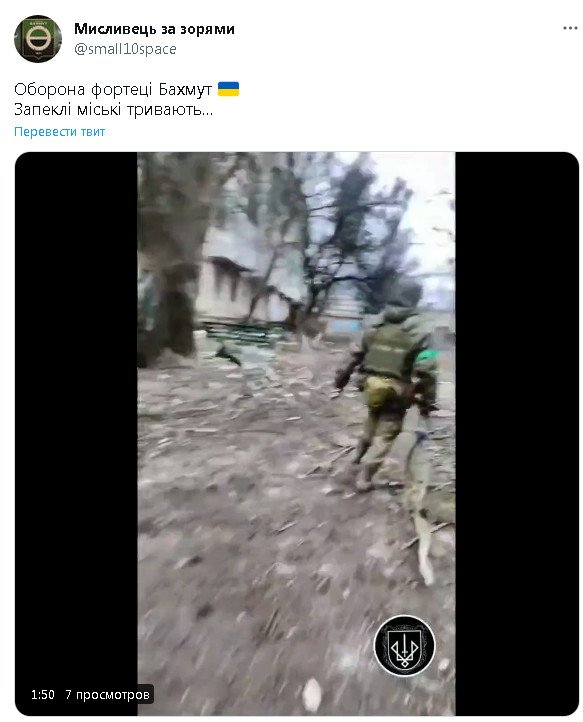Screen dimensions: 583x722
Task: Click the green bench in the video
Action: click(239, 335)
